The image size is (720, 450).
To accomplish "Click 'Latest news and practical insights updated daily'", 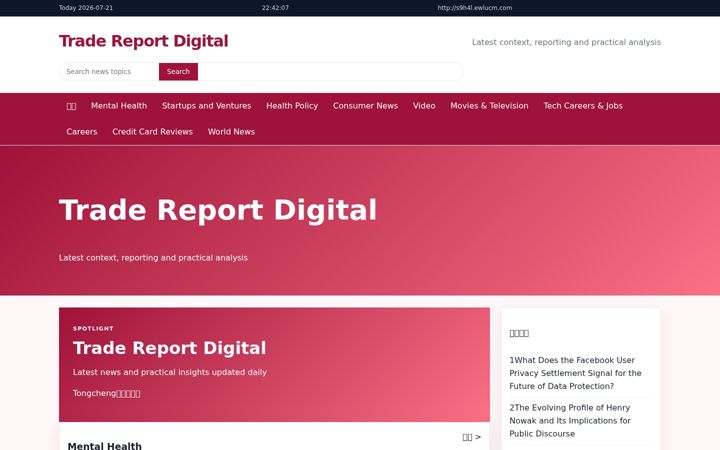I will (170, 372).
